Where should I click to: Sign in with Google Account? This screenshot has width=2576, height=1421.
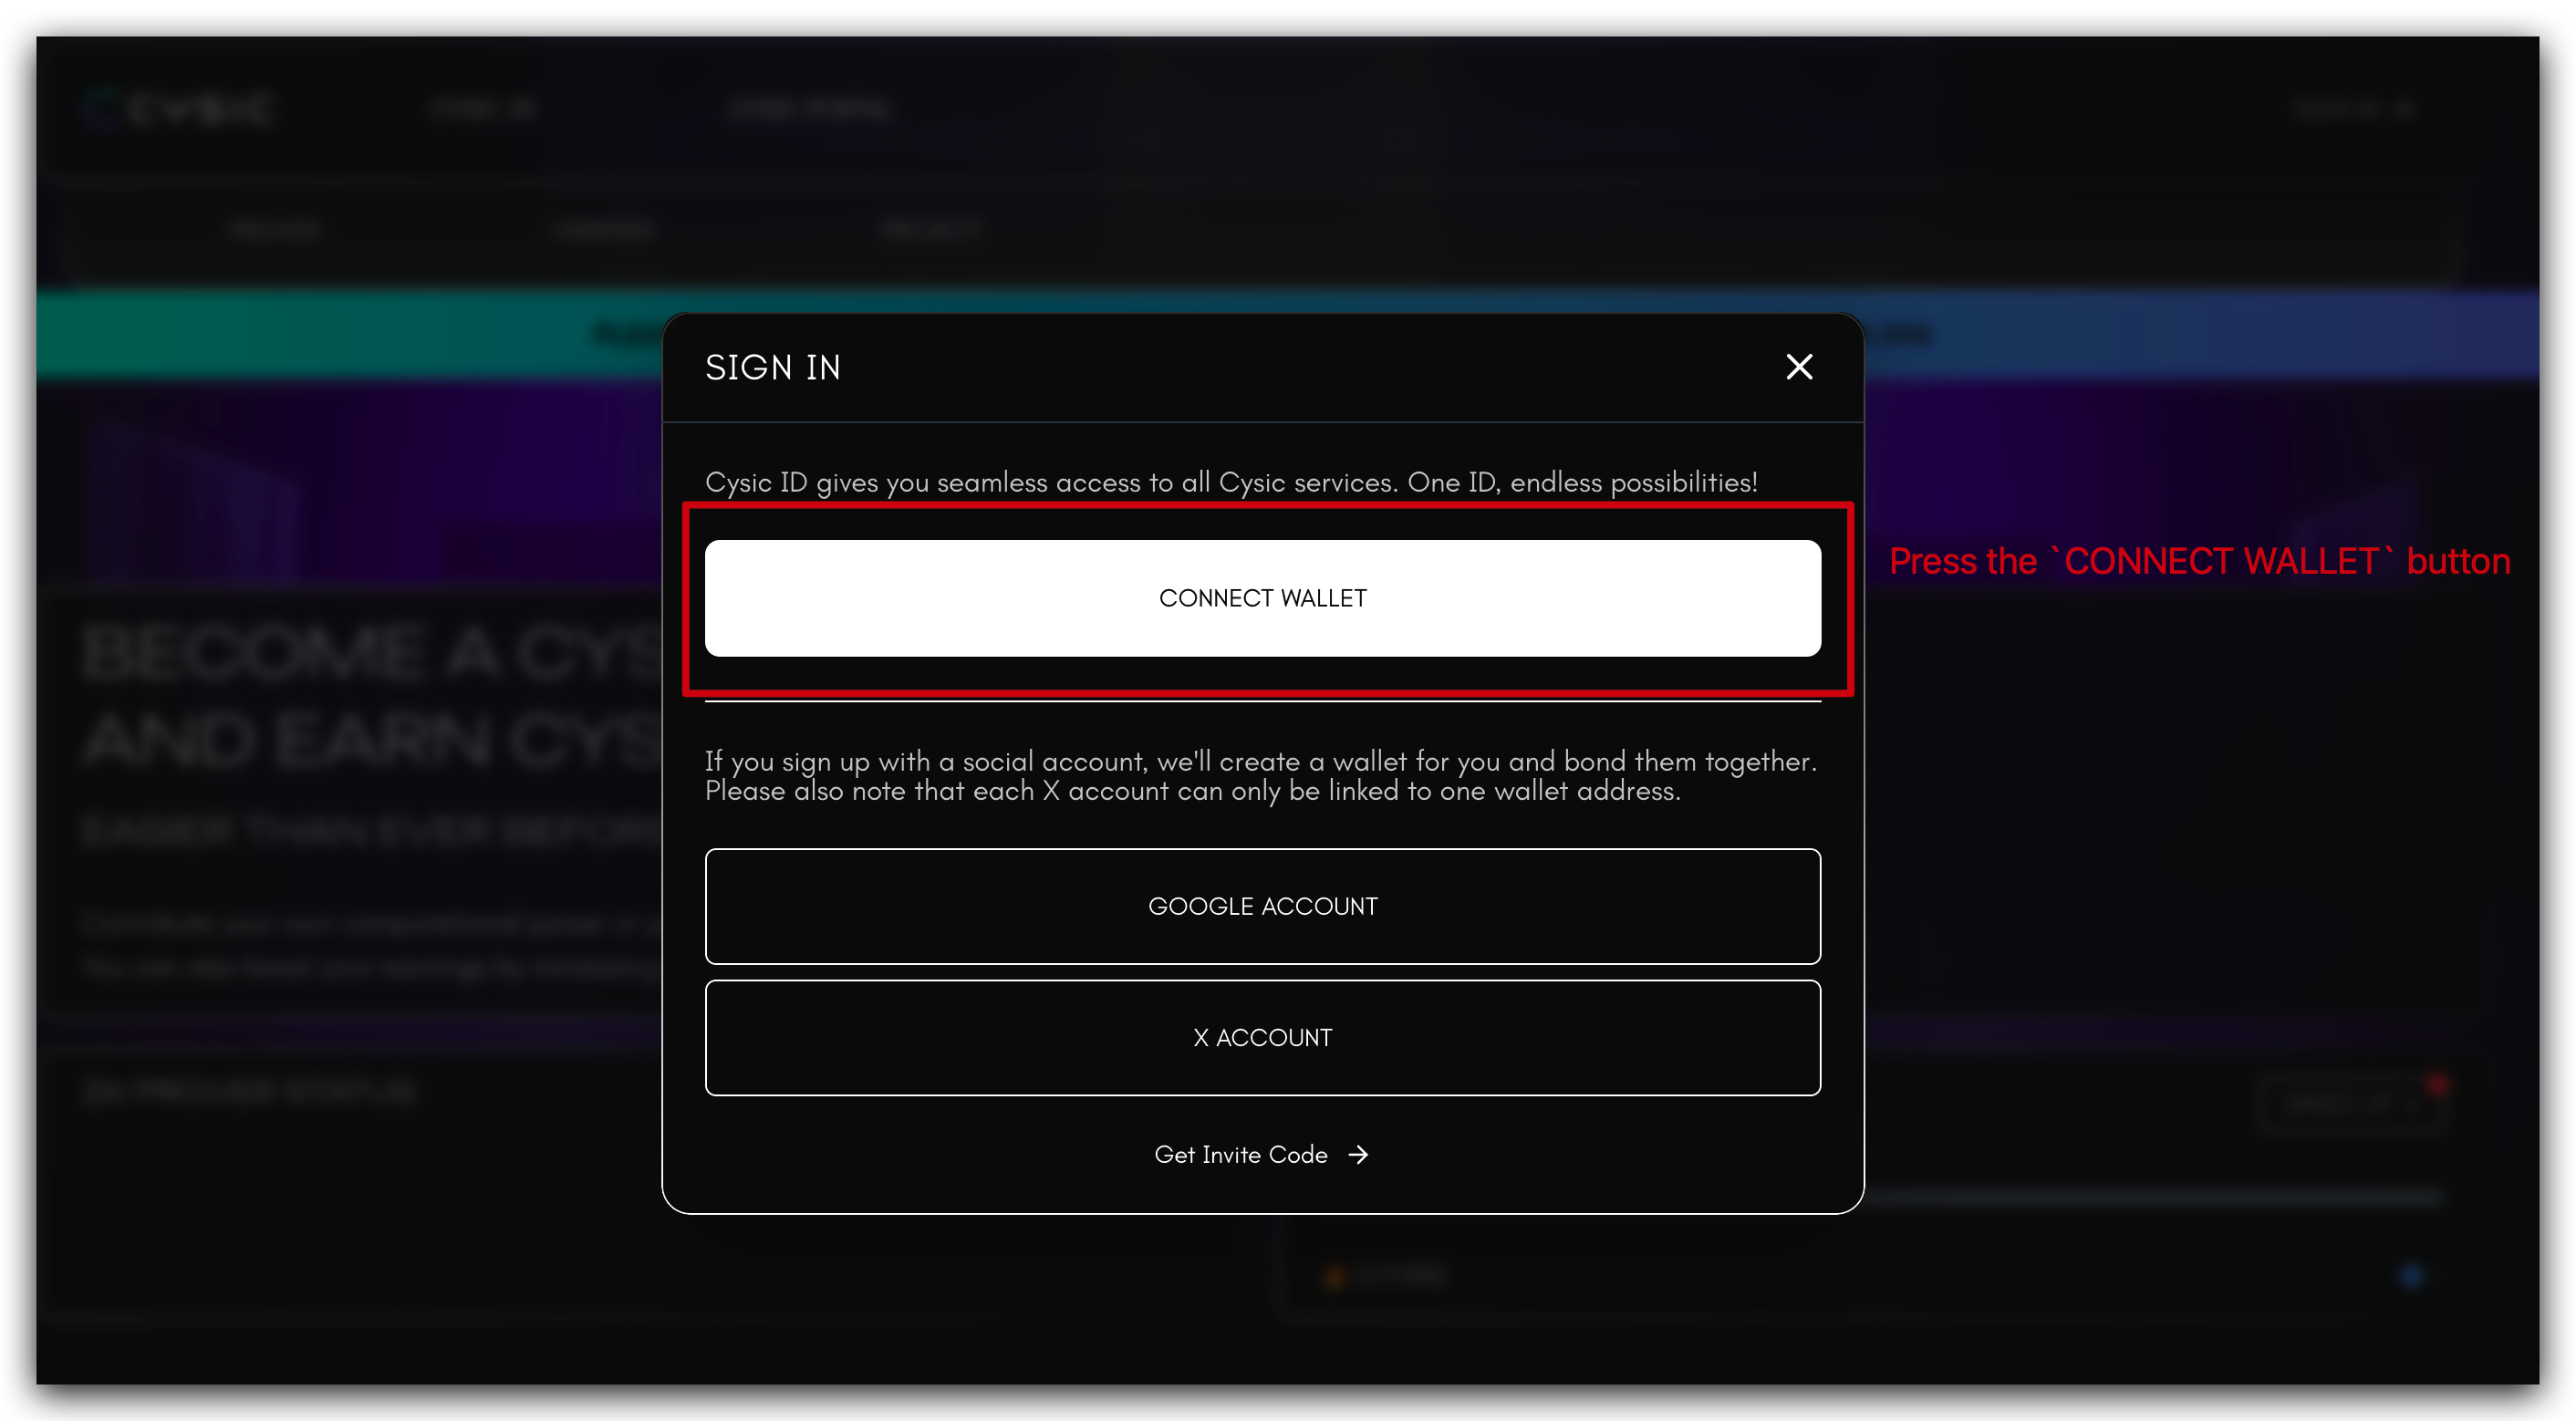tap(1262, 906)
